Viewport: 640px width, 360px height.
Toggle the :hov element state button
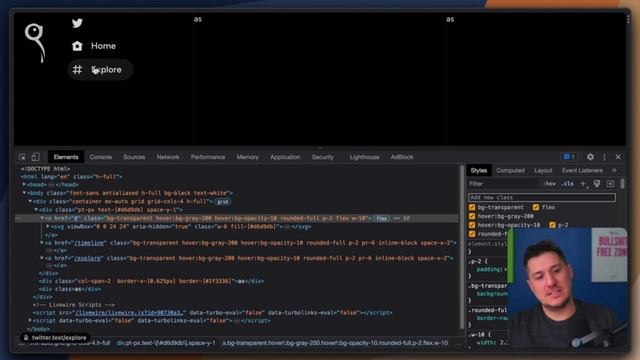pos(549,184)
